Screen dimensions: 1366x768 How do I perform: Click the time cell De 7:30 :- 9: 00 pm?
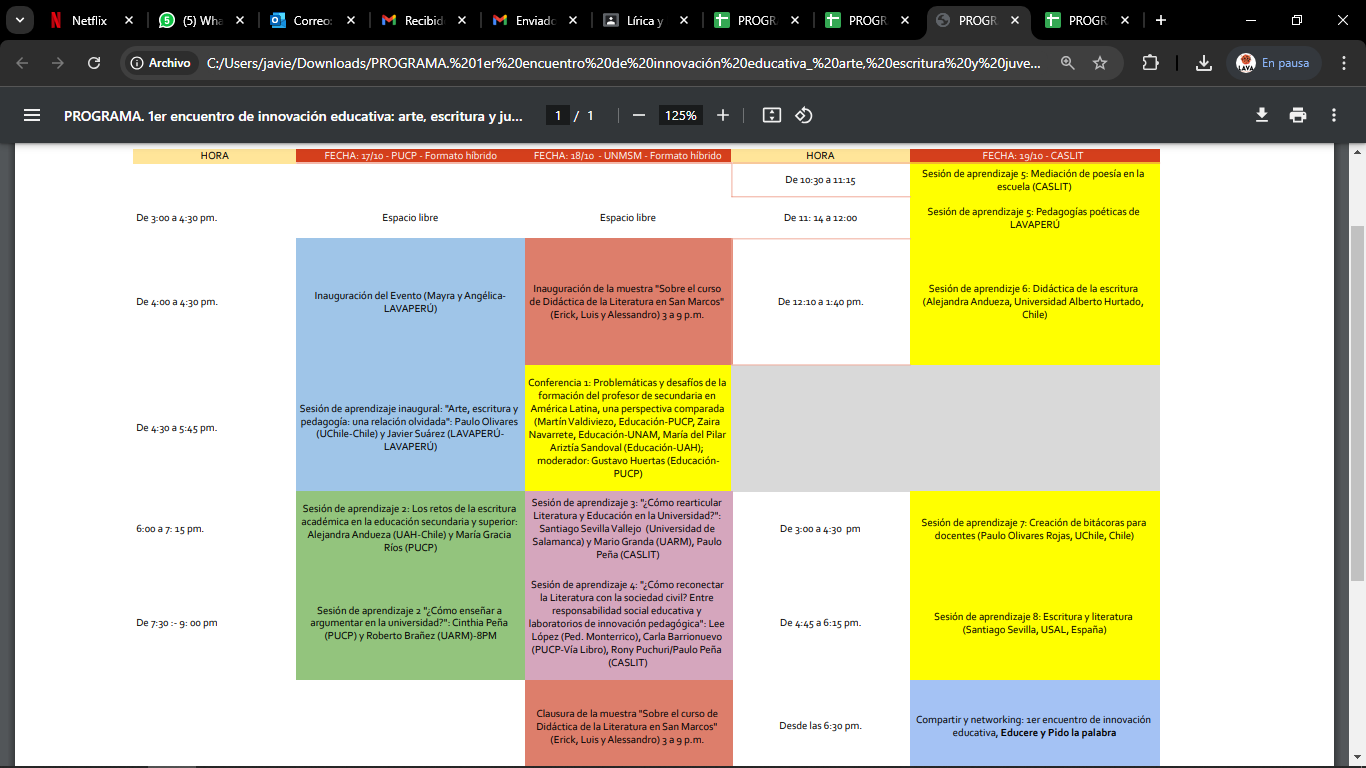point(176,623)
